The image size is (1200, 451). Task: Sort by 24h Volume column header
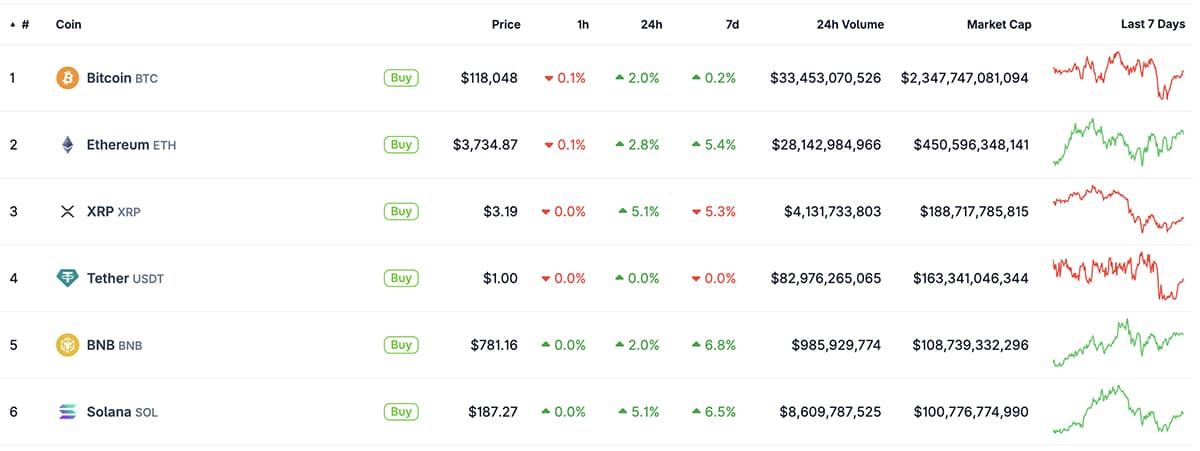tap(849, 24)
